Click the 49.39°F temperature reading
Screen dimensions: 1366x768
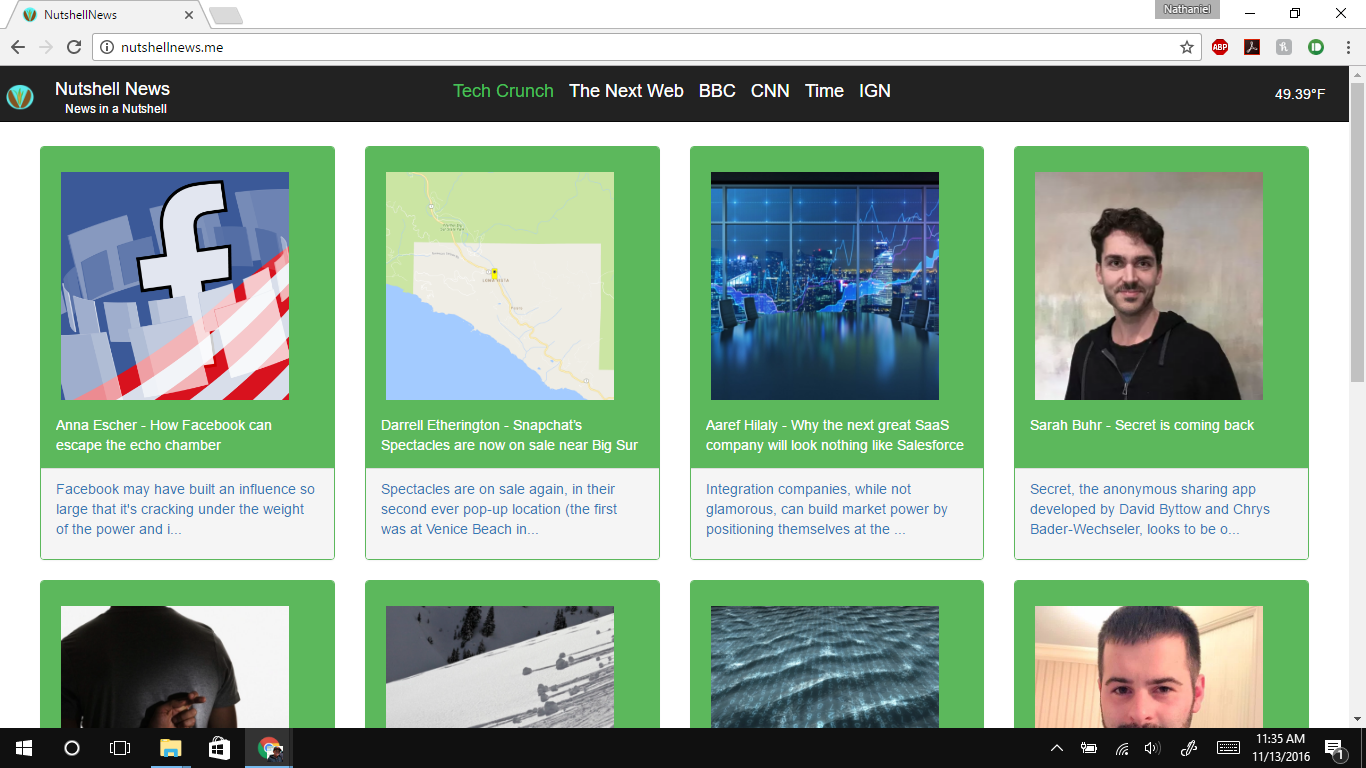[1300, 94]
